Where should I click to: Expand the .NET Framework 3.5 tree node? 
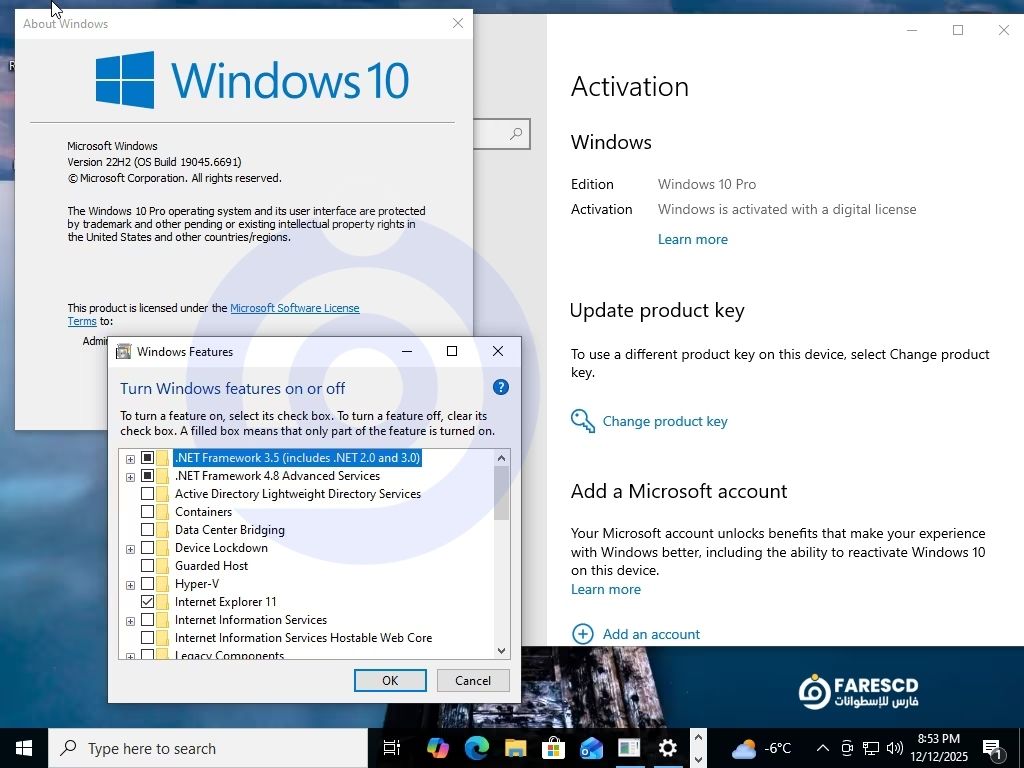[130, 458]
